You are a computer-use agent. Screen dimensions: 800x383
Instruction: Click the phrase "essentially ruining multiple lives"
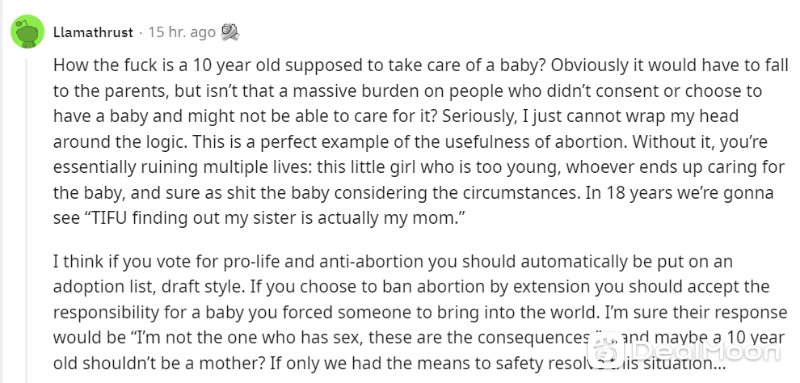(179, 167)
